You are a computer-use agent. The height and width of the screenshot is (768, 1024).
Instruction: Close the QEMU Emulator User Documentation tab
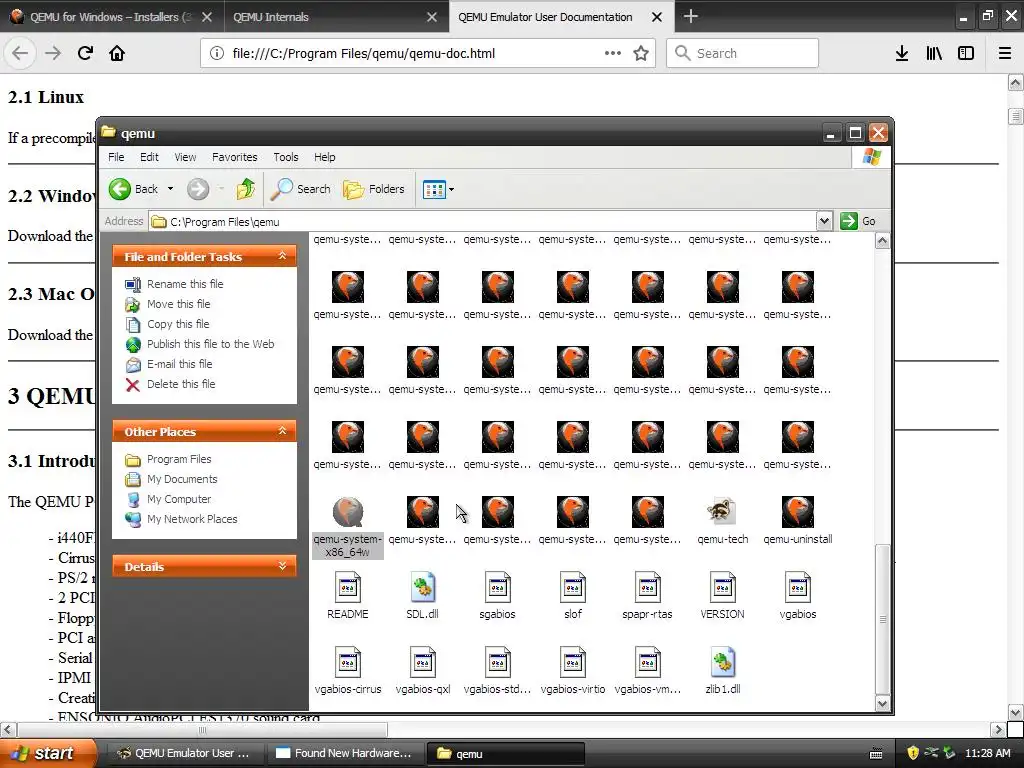click(657, 17)
